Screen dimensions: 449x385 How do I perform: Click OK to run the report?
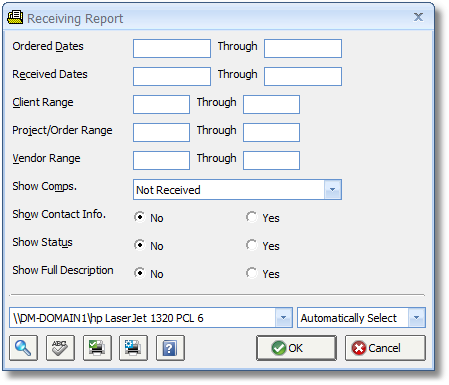pyautogui.click(x=296, y=348)
